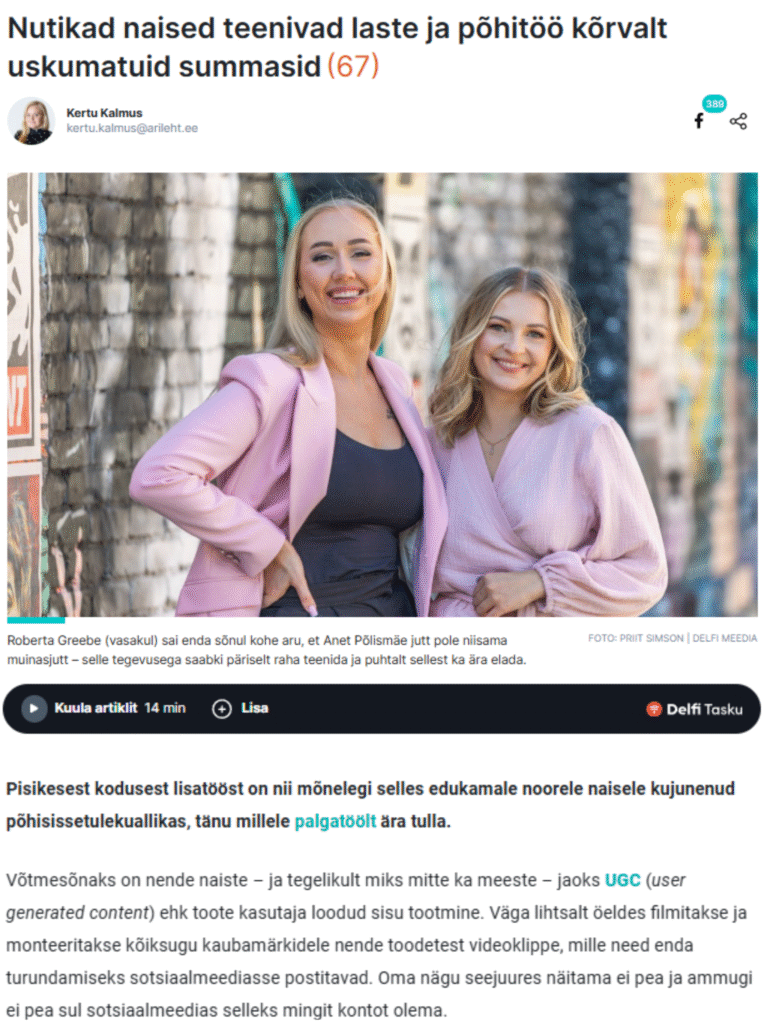This screenshot has width=767, height=1024.
Task: Click the Delfi Tasku text
Action: 704,709
